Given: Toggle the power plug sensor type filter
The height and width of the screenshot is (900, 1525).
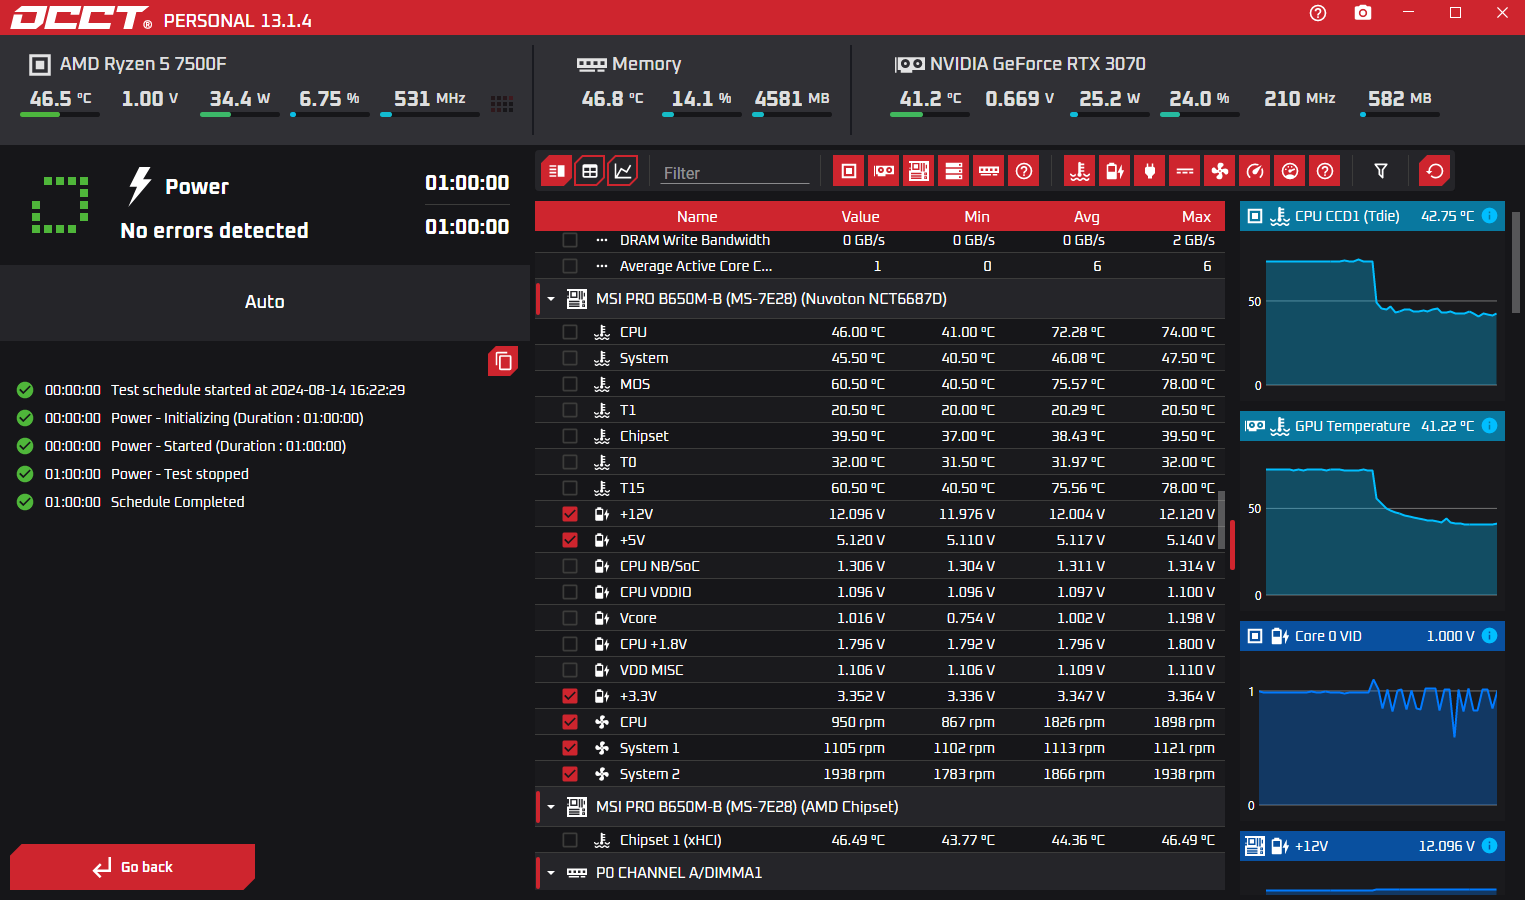Looking at the screenshot, I should click(1150, 171).
